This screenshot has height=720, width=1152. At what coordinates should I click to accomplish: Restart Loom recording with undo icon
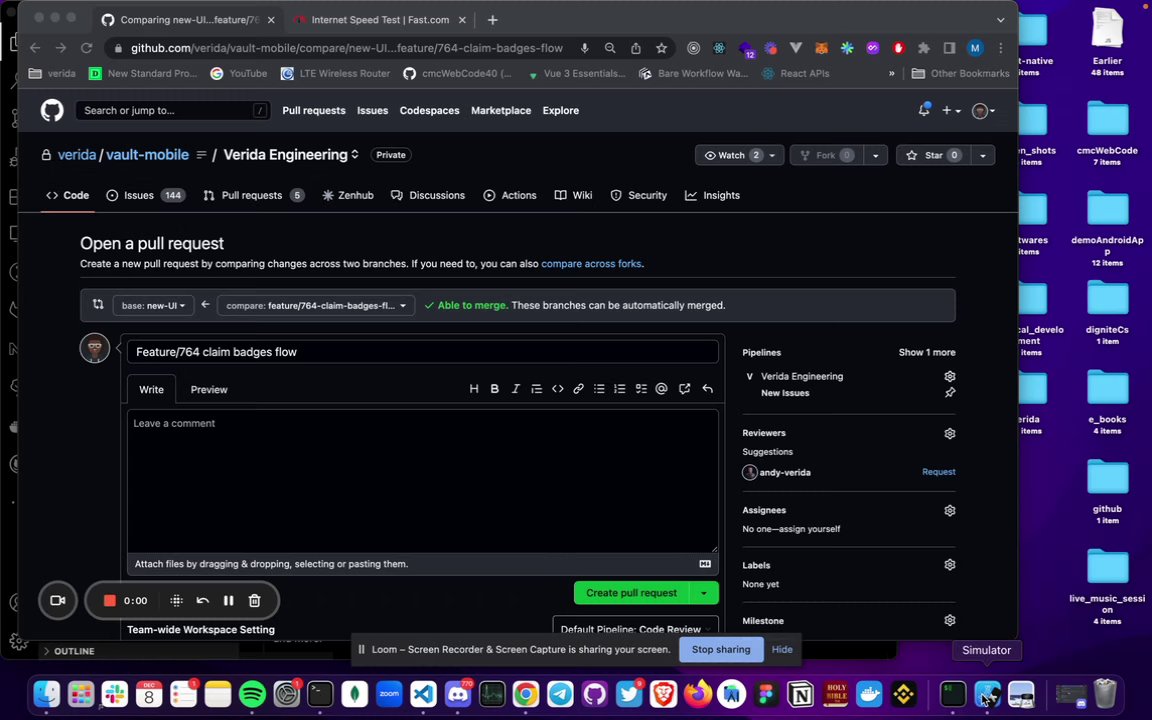[x=203, y=600]
